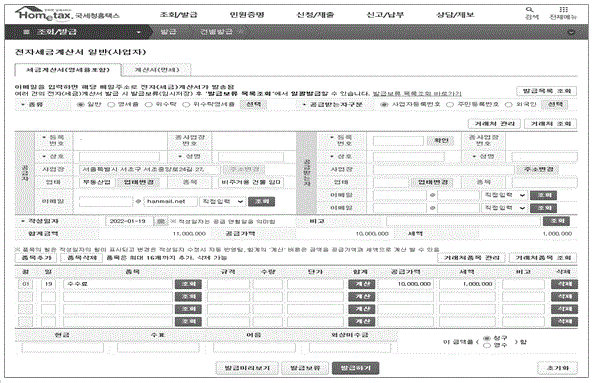
Task: Click the 합계금액 value 11,000,000
Action: pos(189,234)
